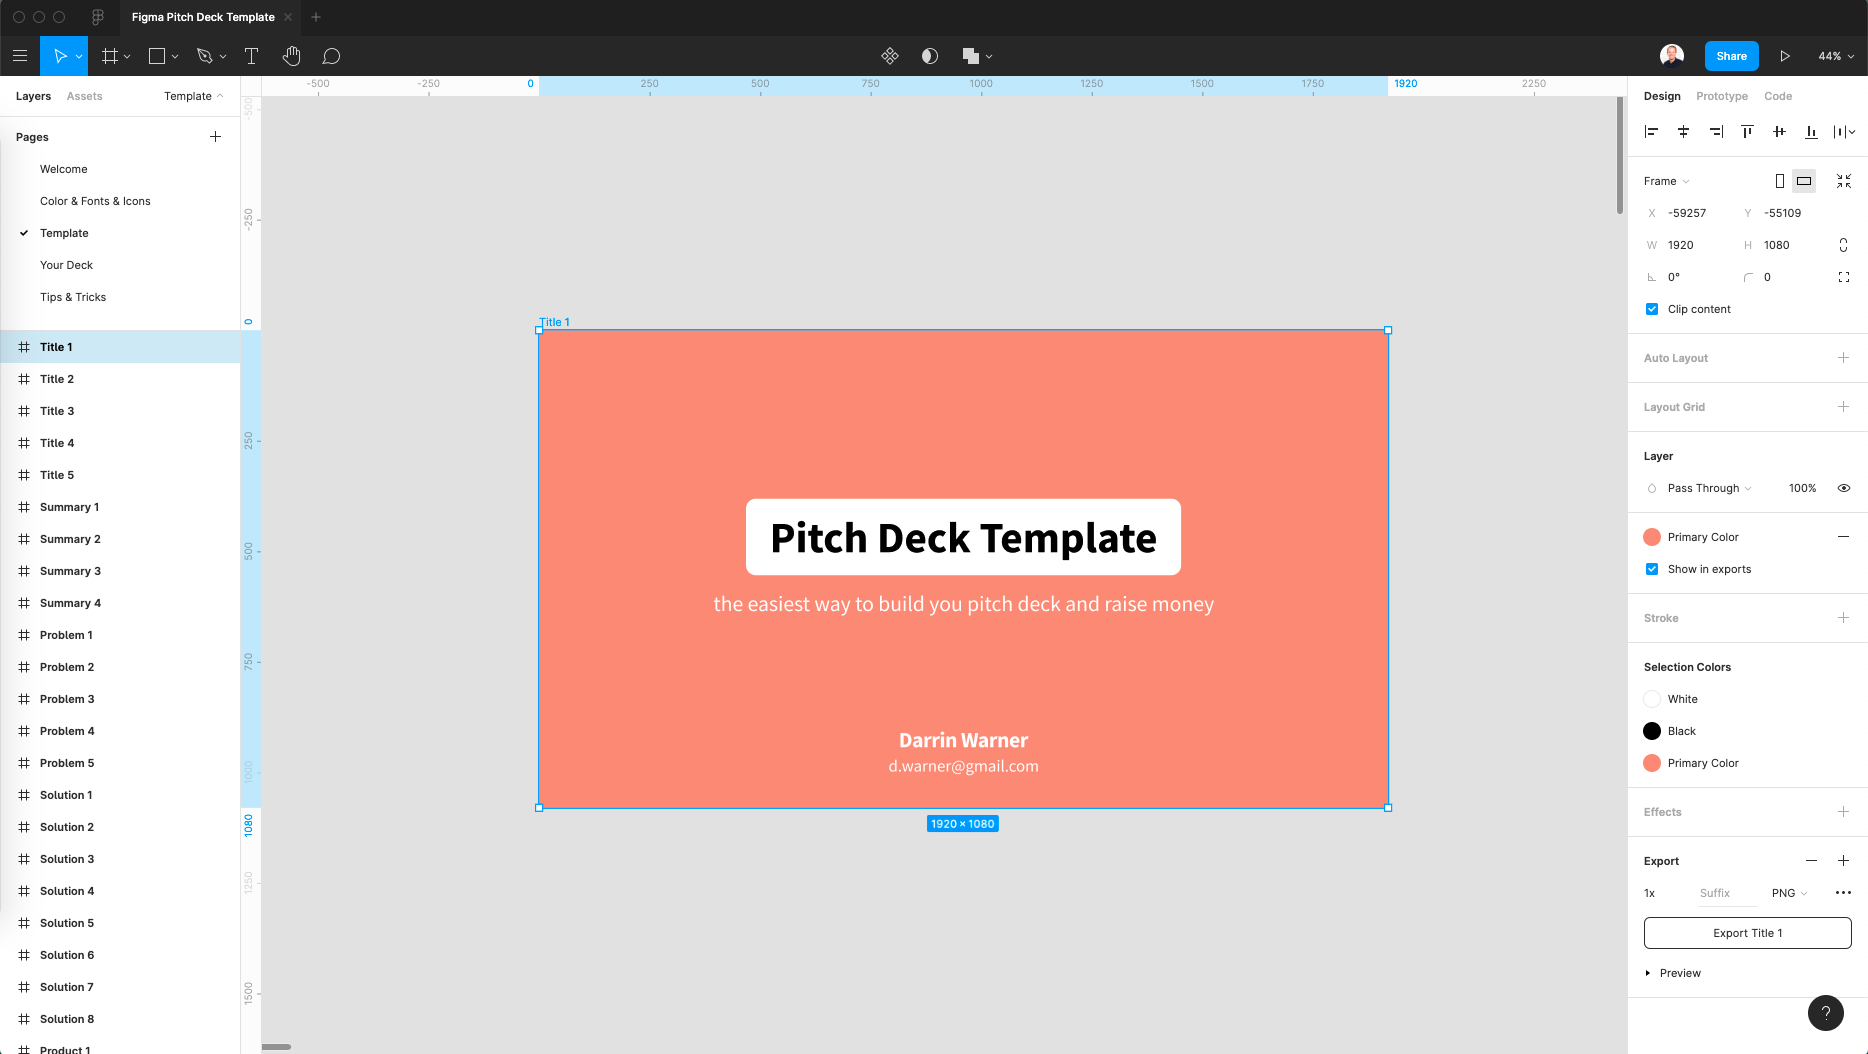Click the user avatar in toolbar
The height and width of the screenshot is (1054, 1868).
pos(1672,56)
